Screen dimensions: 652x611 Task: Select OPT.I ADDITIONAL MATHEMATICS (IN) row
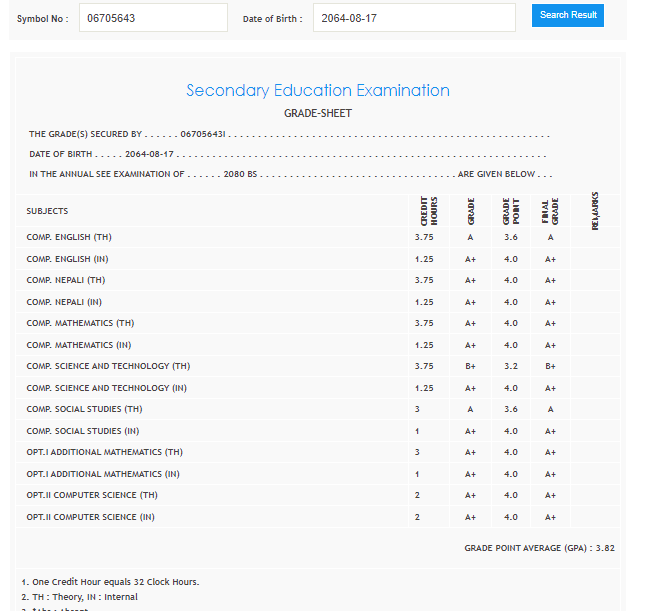pos(103,474)
